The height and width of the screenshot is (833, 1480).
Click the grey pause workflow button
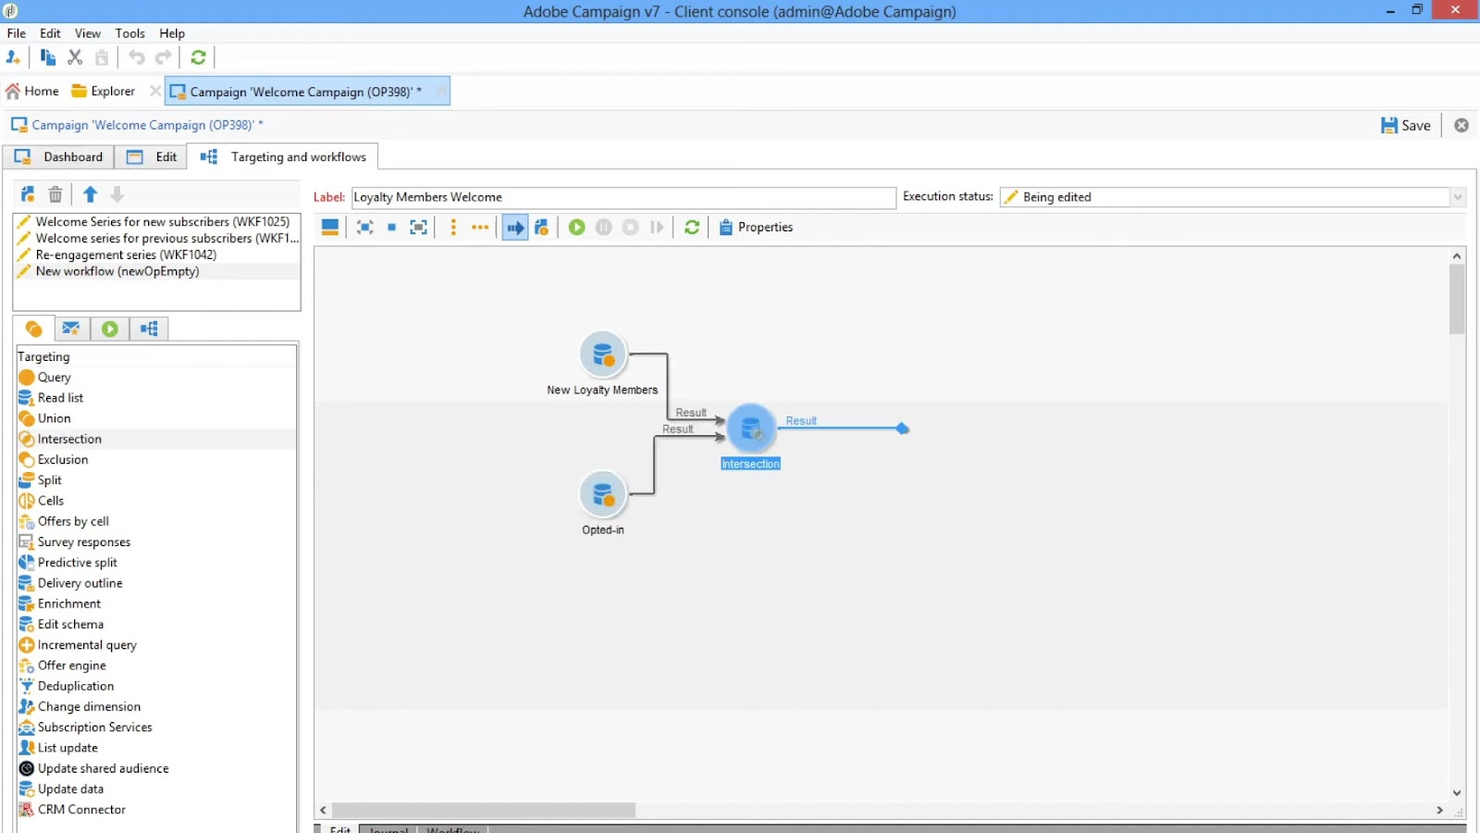coord(604,227)
